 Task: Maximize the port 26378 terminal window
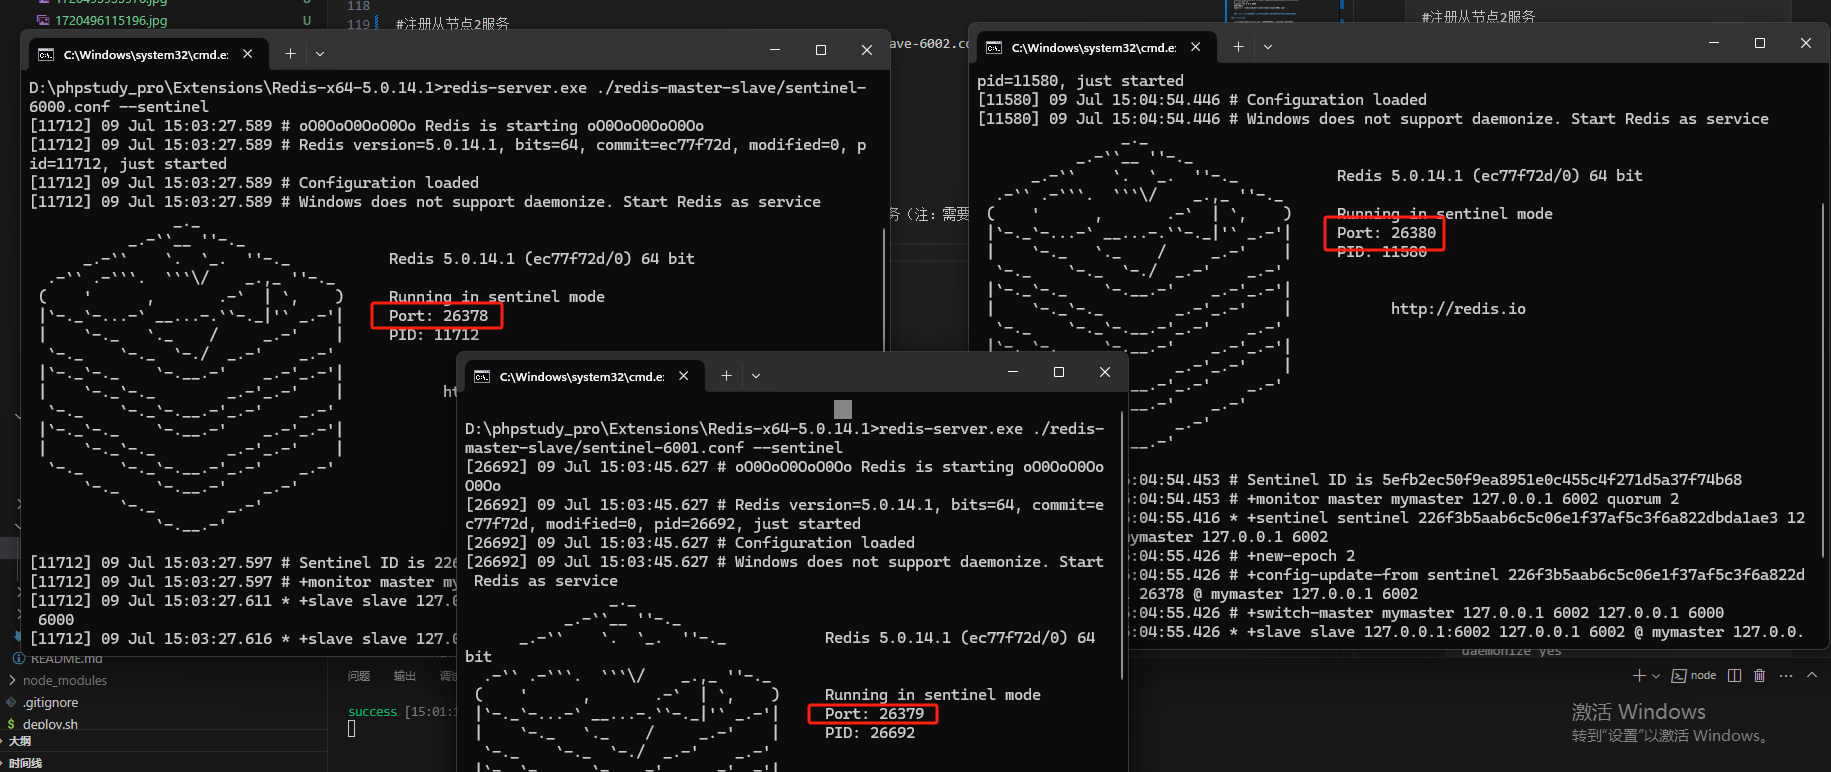(821, 50)
